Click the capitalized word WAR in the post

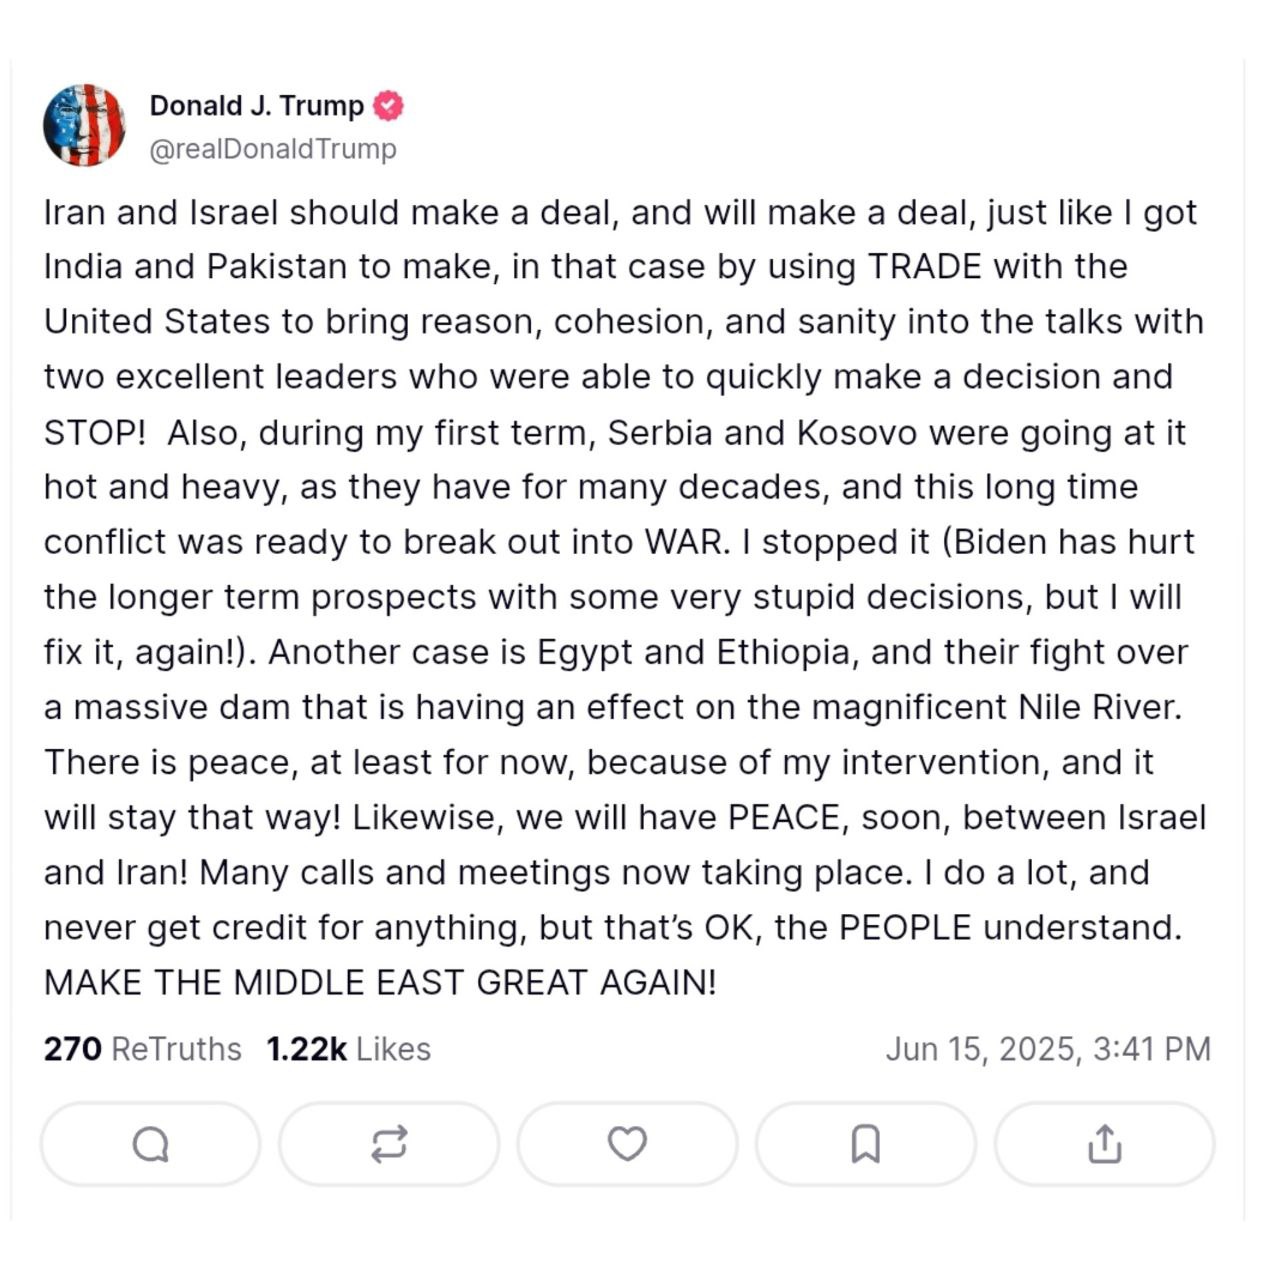point(683,542)
